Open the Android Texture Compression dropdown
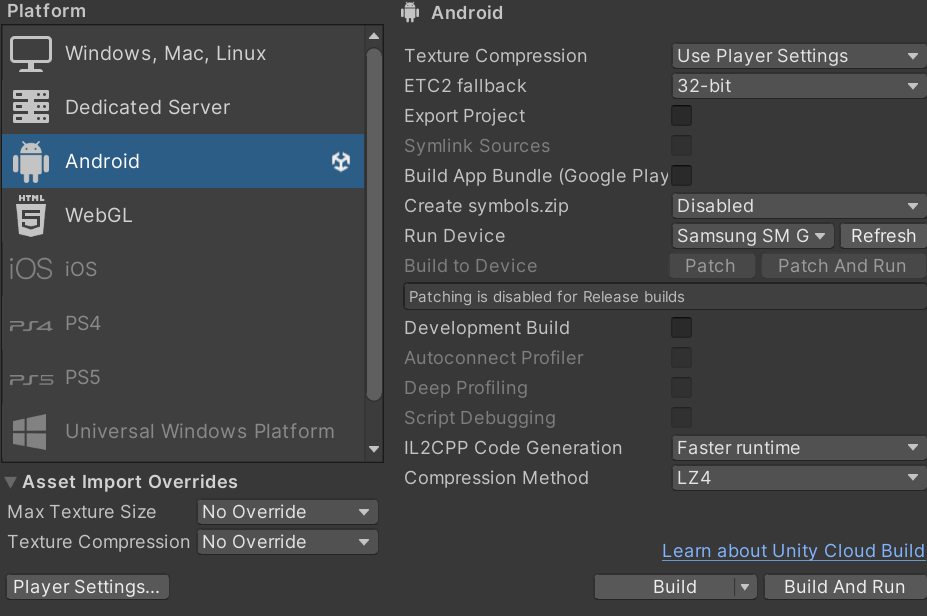927x616 pixels. [x=799, y=56]
